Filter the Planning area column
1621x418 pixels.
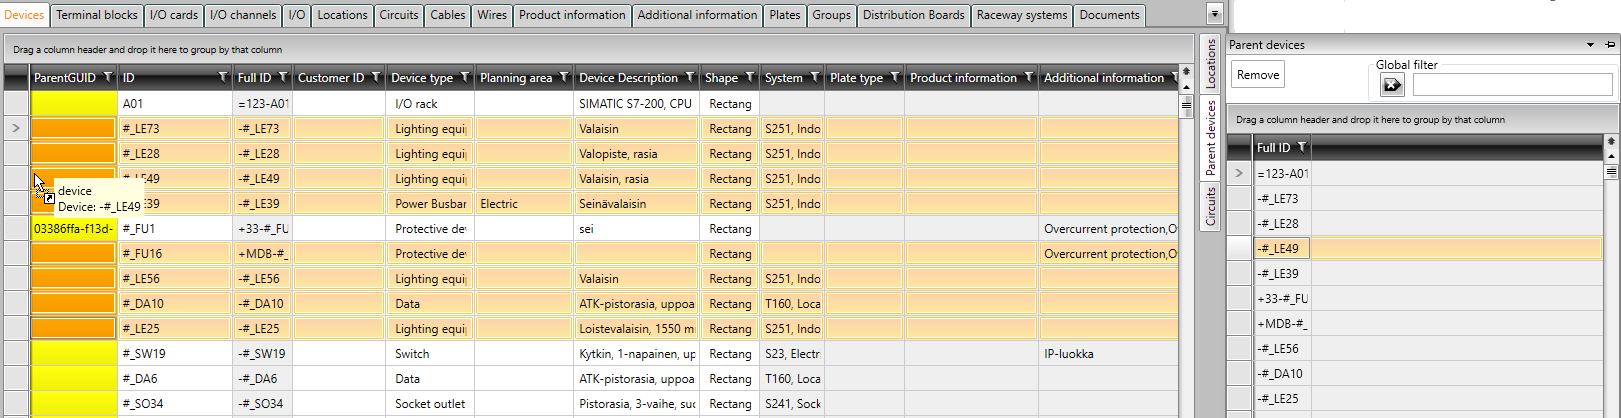(x=564, y=77)
